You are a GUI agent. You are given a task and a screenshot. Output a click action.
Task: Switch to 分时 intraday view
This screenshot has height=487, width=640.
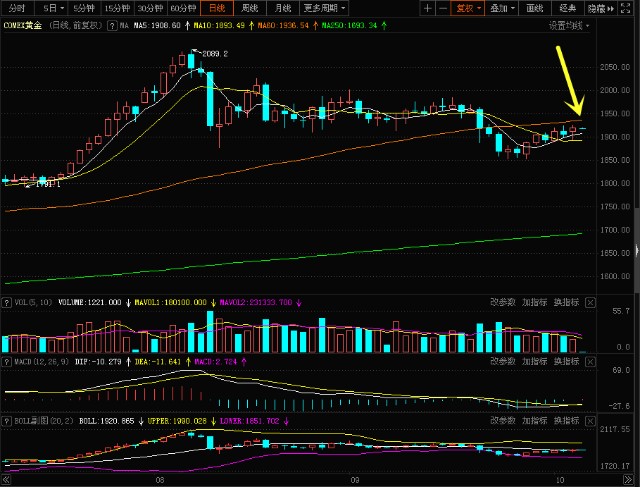(x=14, y=8)
